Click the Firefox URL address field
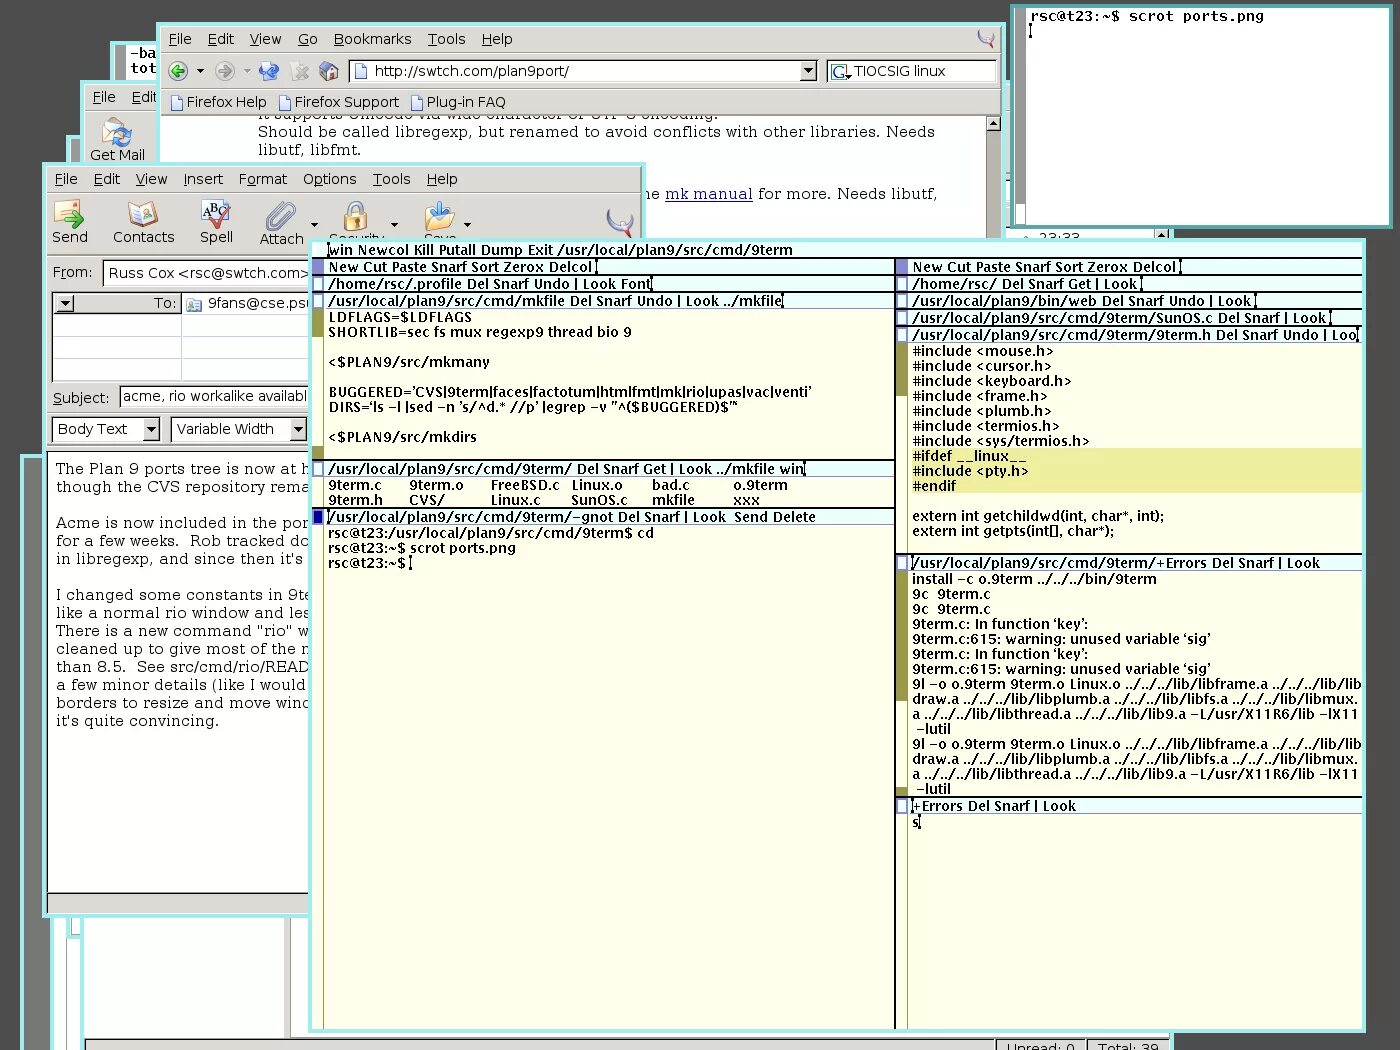This screenshot has height=1050, width=1400. pyautogui.click(x=585, y=71)
